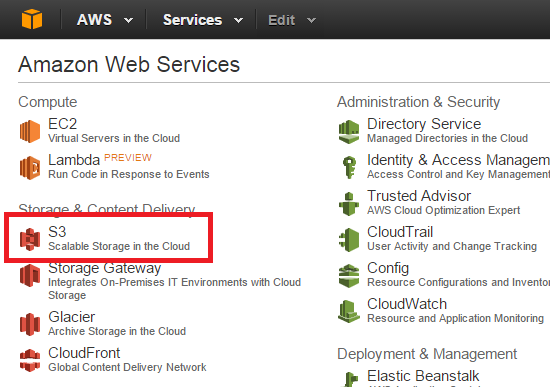Screen dimensions: 550x387
Task: Open the EC2 service link
Action: pos(62,124)
